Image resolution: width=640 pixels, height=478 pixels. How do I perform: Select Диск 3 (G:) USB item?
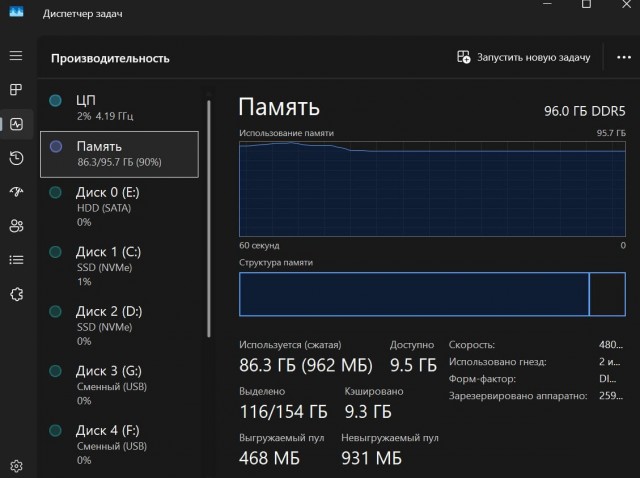120,385
